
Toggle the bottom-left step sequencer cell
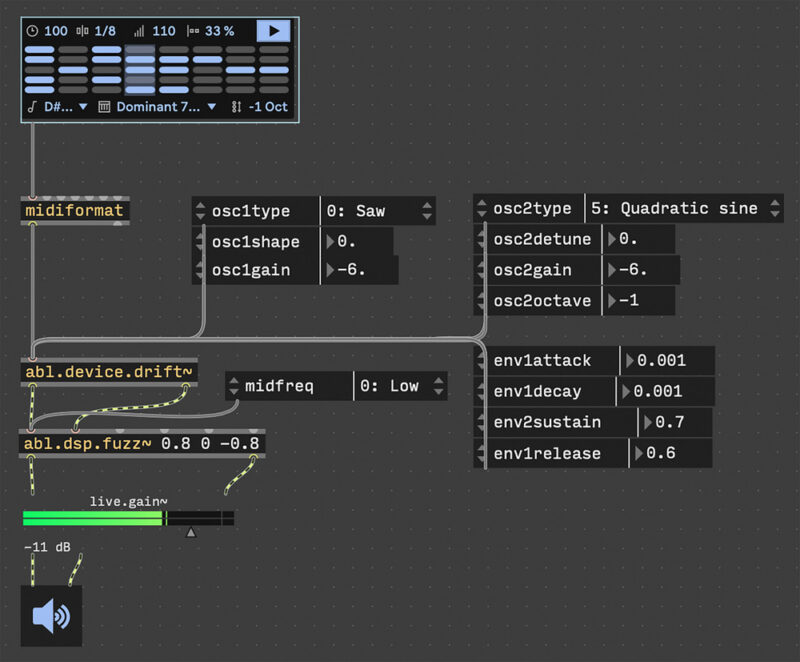coord(39,89)
